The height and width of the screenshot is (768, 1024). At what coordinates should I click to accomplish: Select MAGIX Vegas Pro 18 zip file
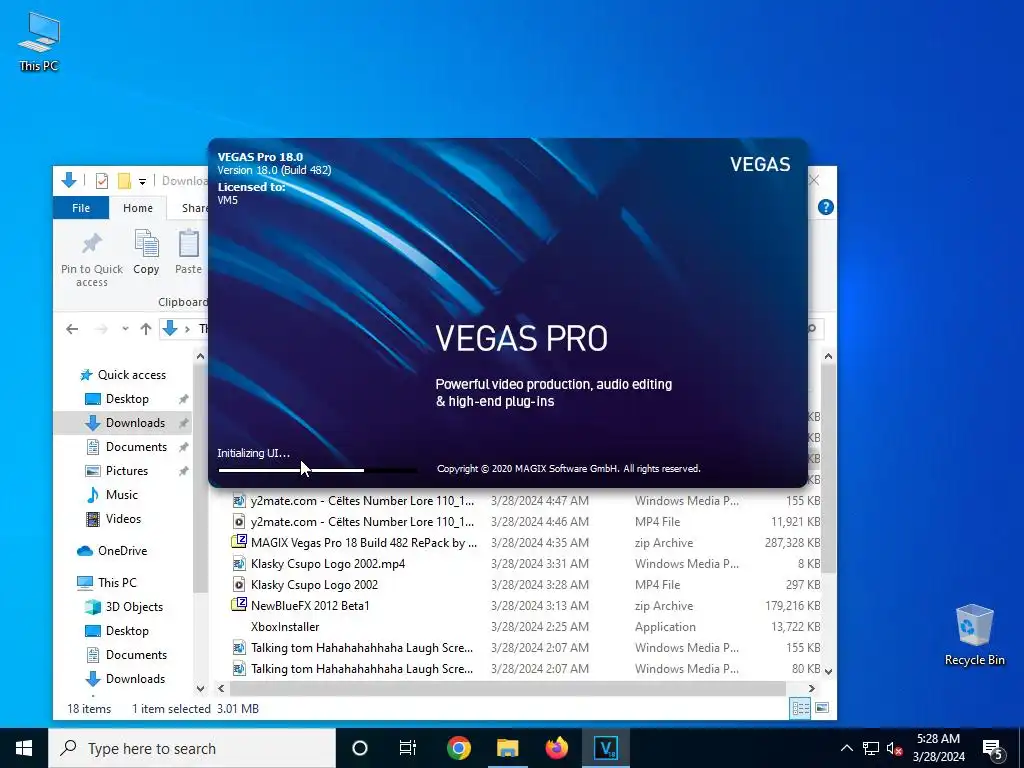click(x=526, y=543)
